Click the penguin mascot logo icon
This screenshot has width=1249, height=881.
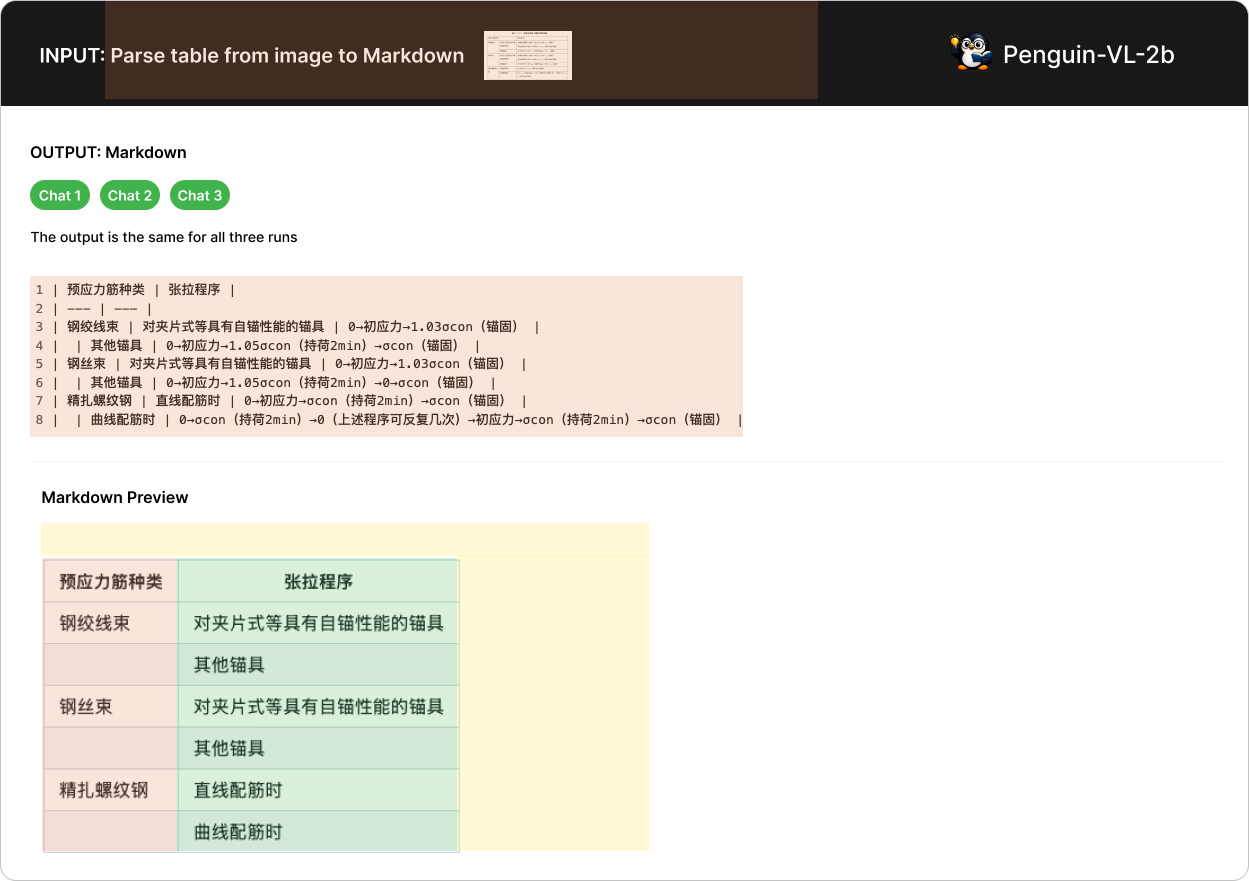click(970, 54)
